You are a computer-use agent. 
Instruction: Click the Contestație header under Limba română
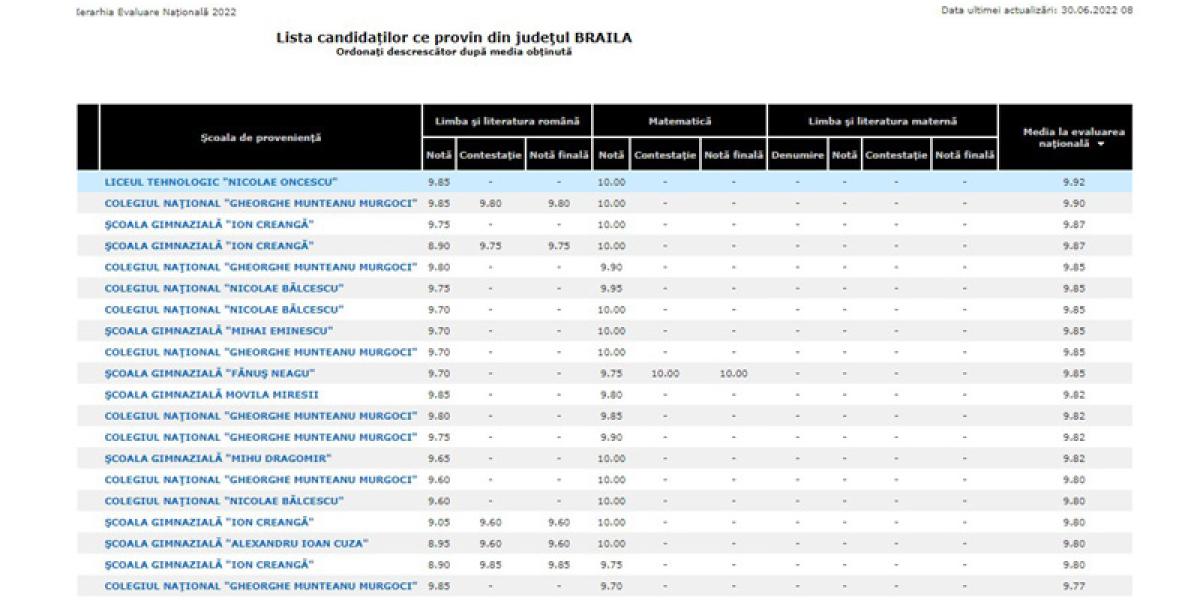[490, 155]
